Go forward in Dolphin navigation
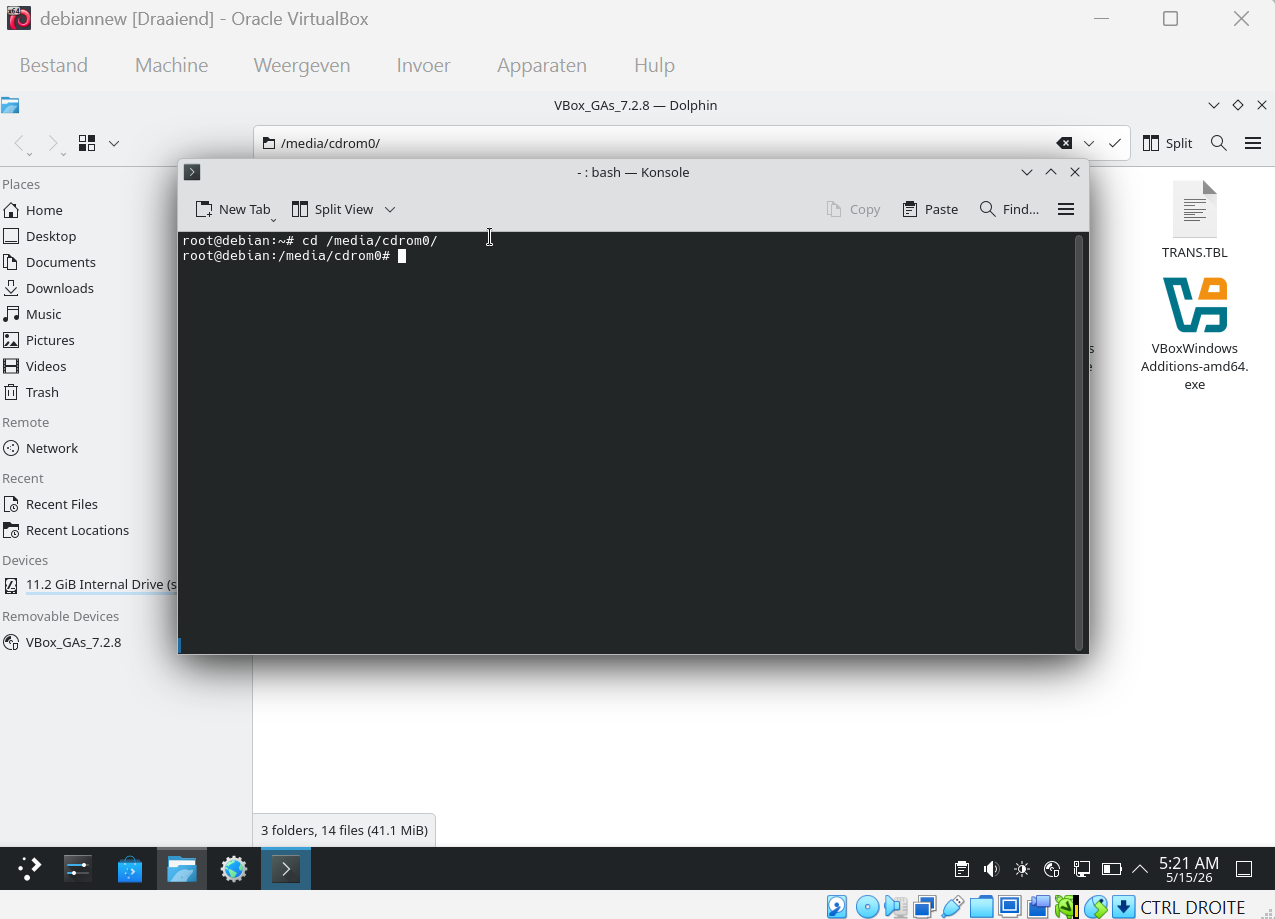1275x919 pixels. coord(54,143)
